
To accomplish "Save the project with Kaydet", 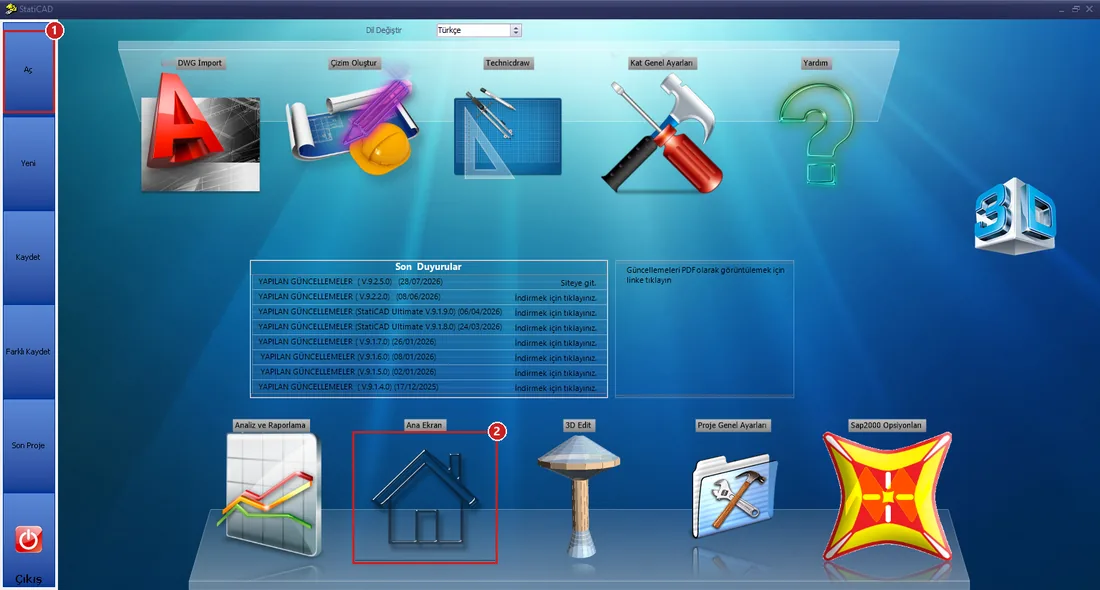I will point(28,257).
